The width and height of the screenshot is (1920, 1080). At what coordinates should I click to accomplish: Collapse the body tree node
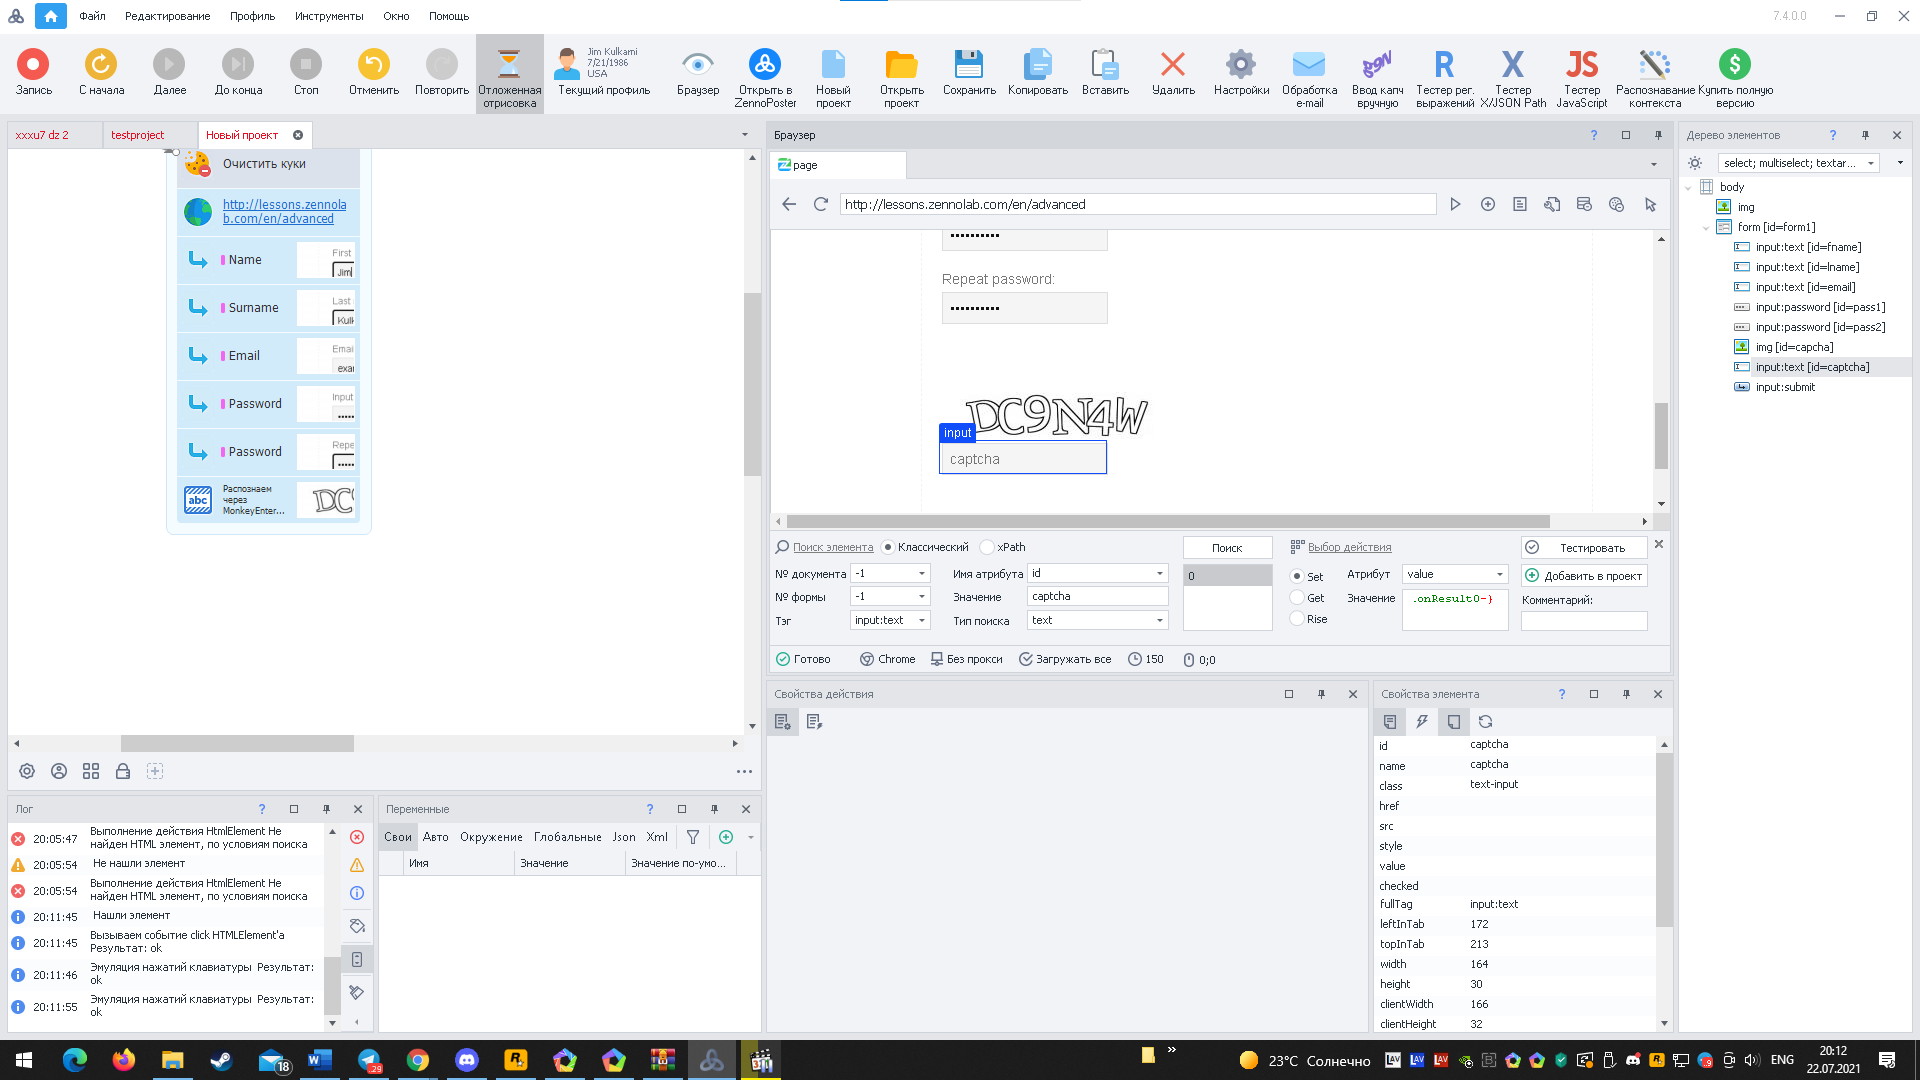[1689, 188]
